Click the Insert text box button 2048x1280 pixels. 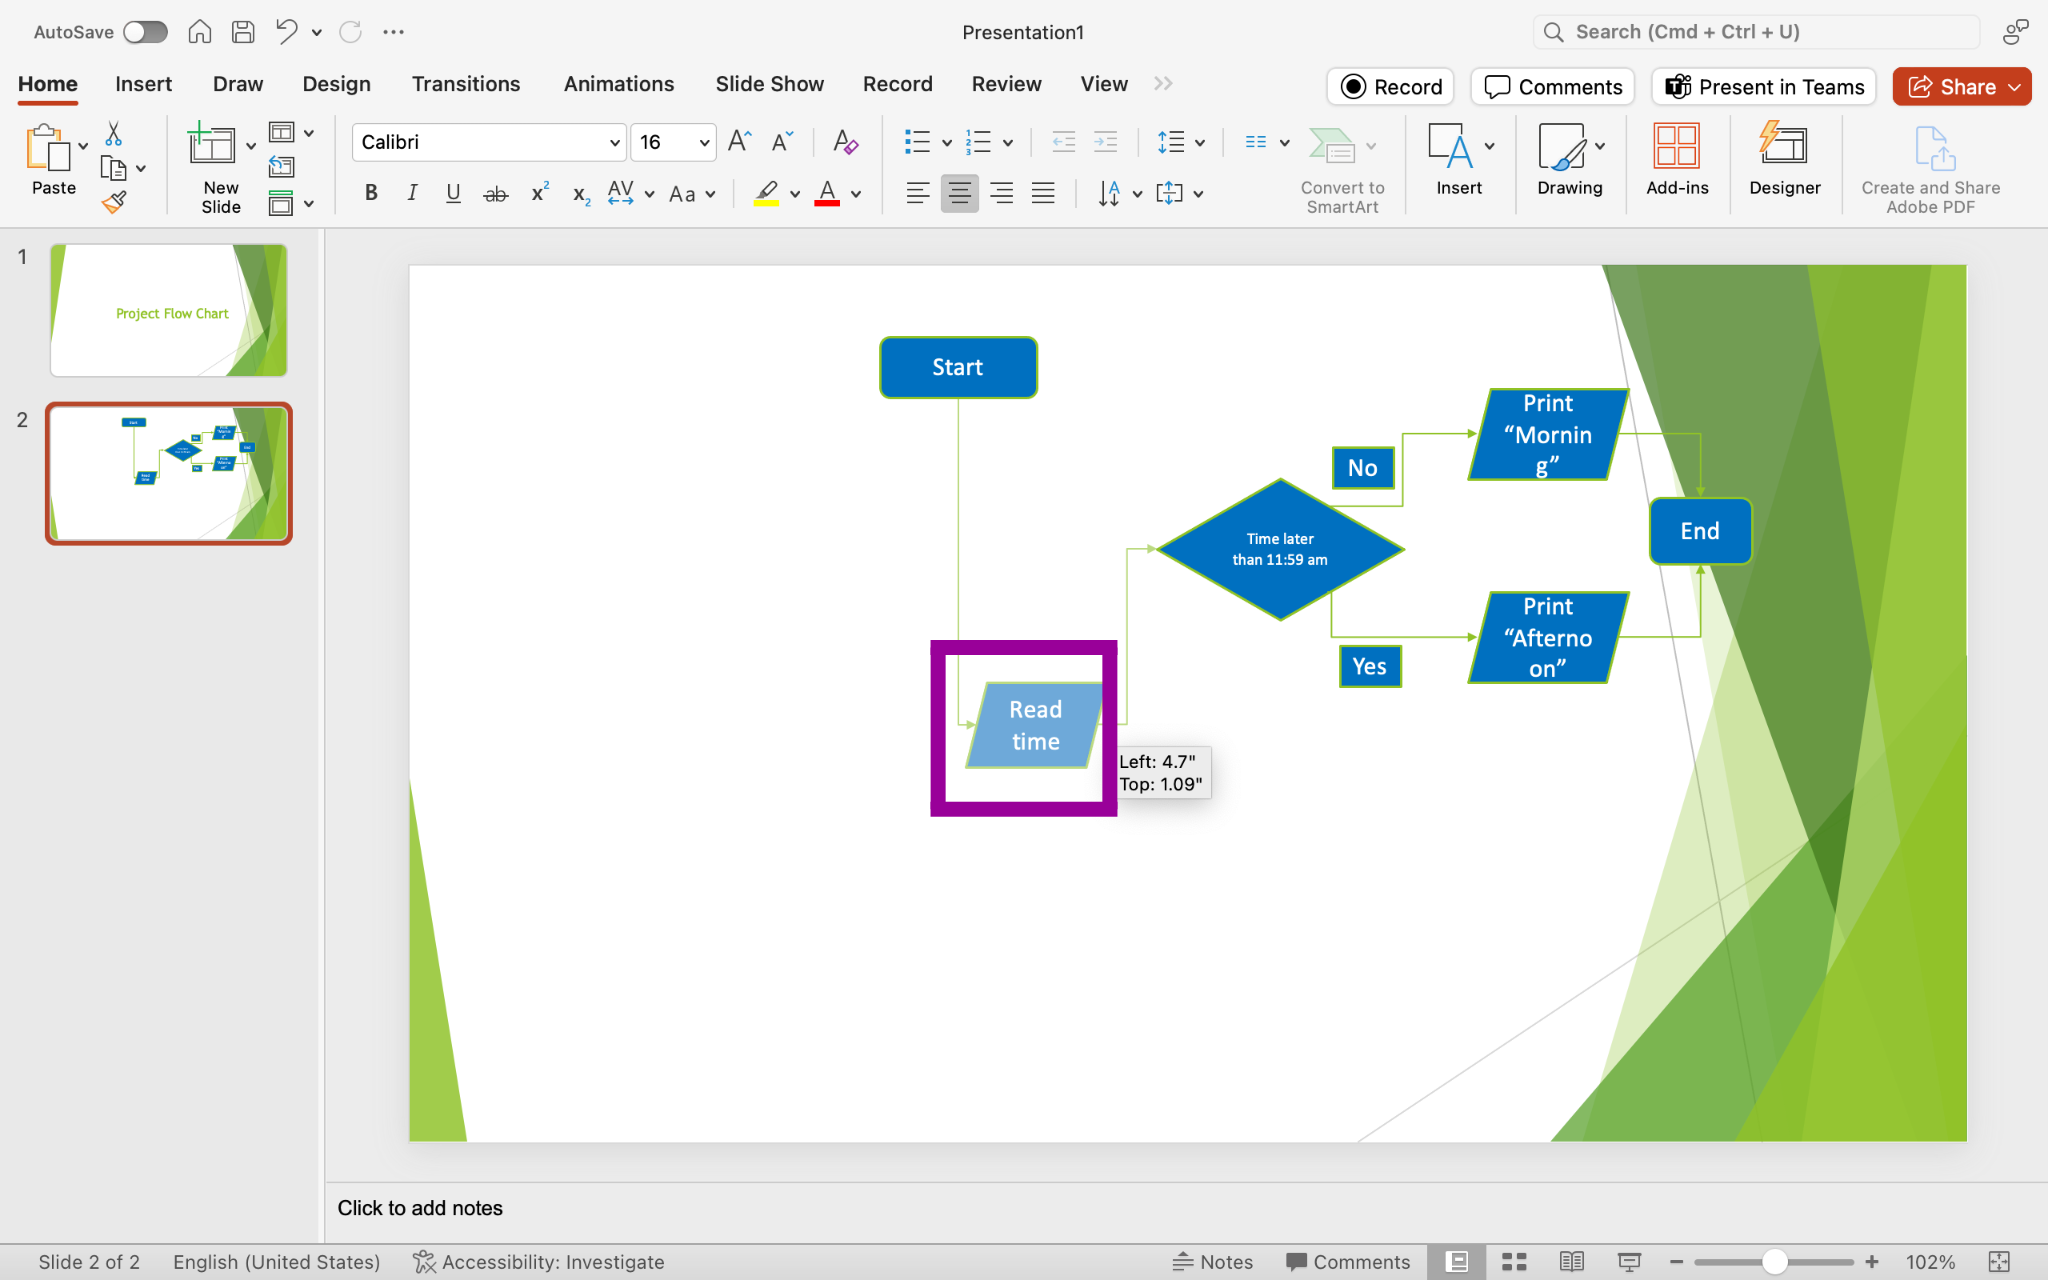coord(1459,160)
